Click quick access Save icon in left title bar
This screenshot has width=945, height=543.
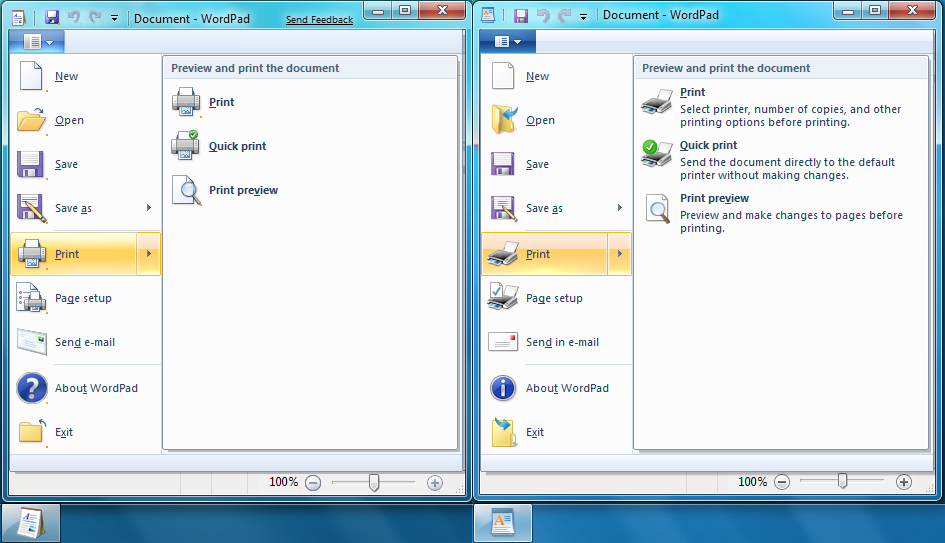coord(52,17)
